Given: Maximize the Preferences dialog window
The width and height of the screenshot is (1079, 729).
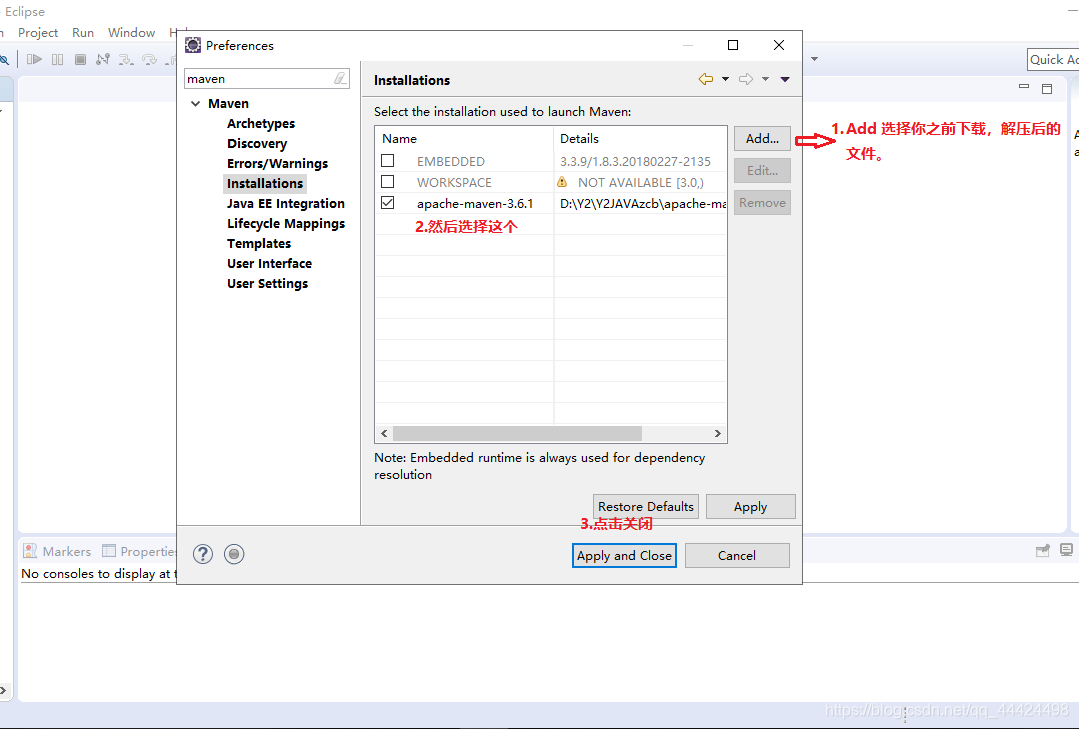Looking at the screenshot, I should [733, 45].
